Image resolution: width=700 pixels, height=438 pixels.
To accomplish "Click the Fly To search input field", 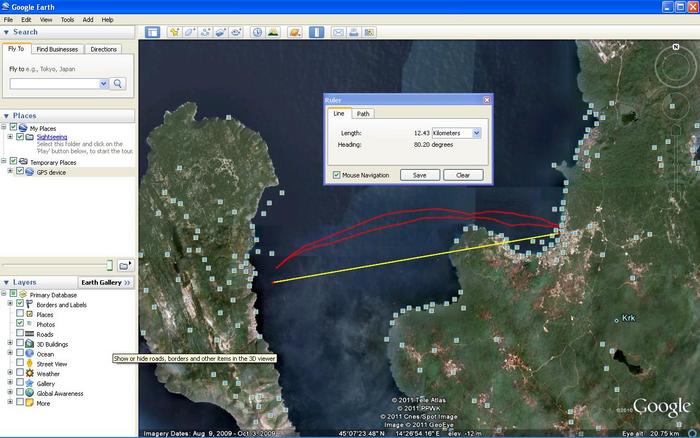I will coord(53,84).
